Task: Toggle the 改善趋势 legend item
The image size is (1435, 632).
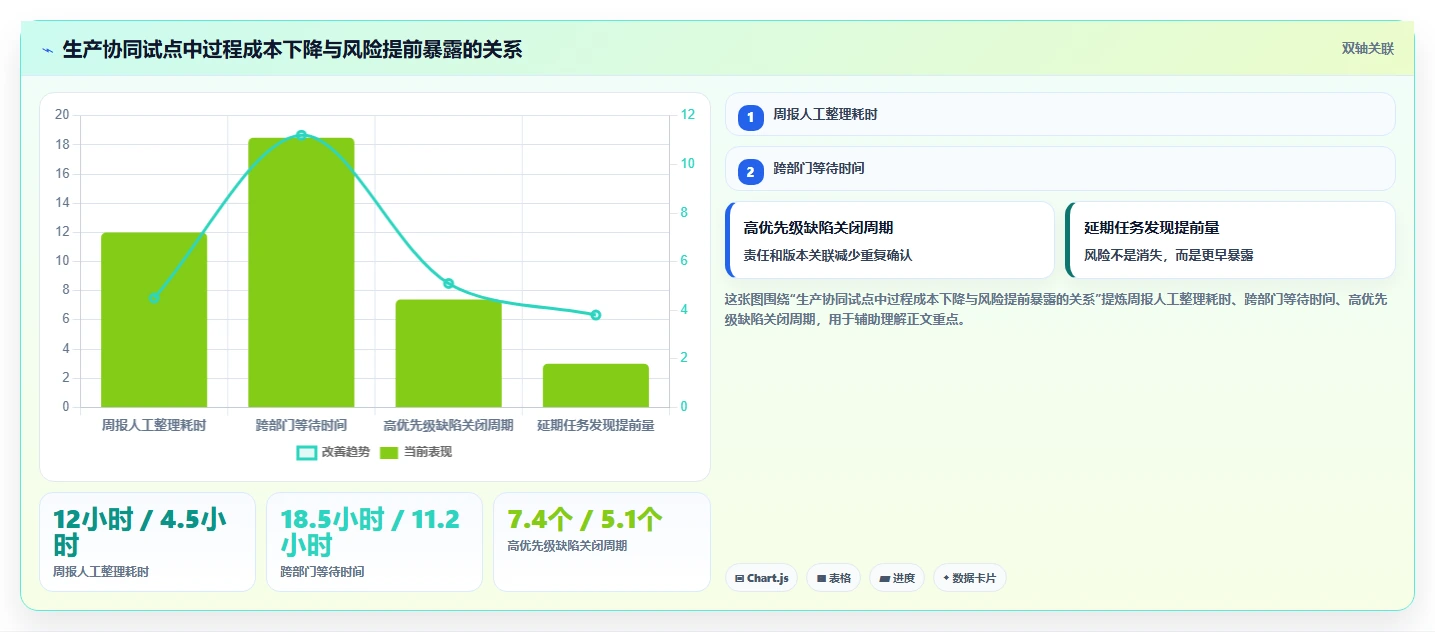Action: (333, 452)
